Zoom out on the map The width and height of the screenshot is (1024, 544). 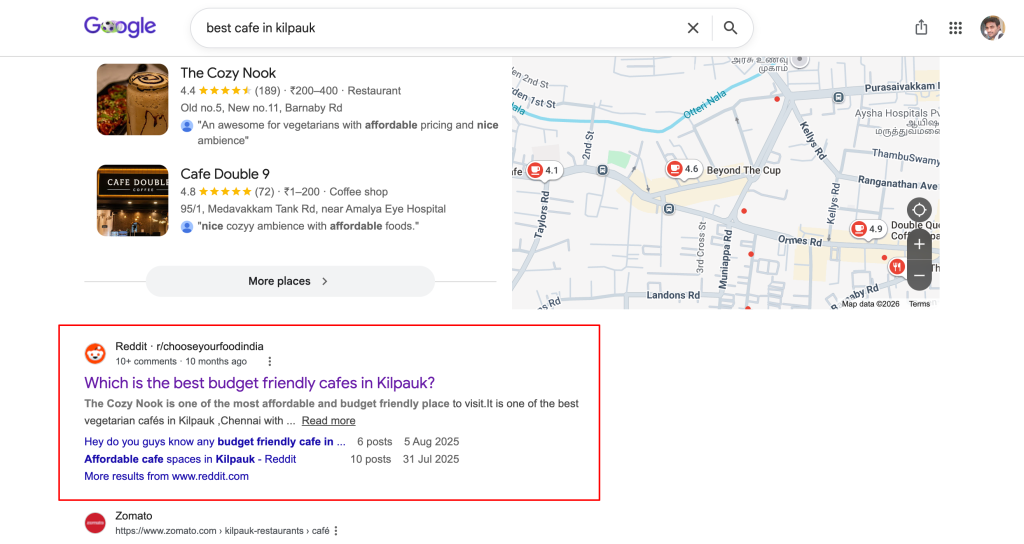click(x=919, y=276)
